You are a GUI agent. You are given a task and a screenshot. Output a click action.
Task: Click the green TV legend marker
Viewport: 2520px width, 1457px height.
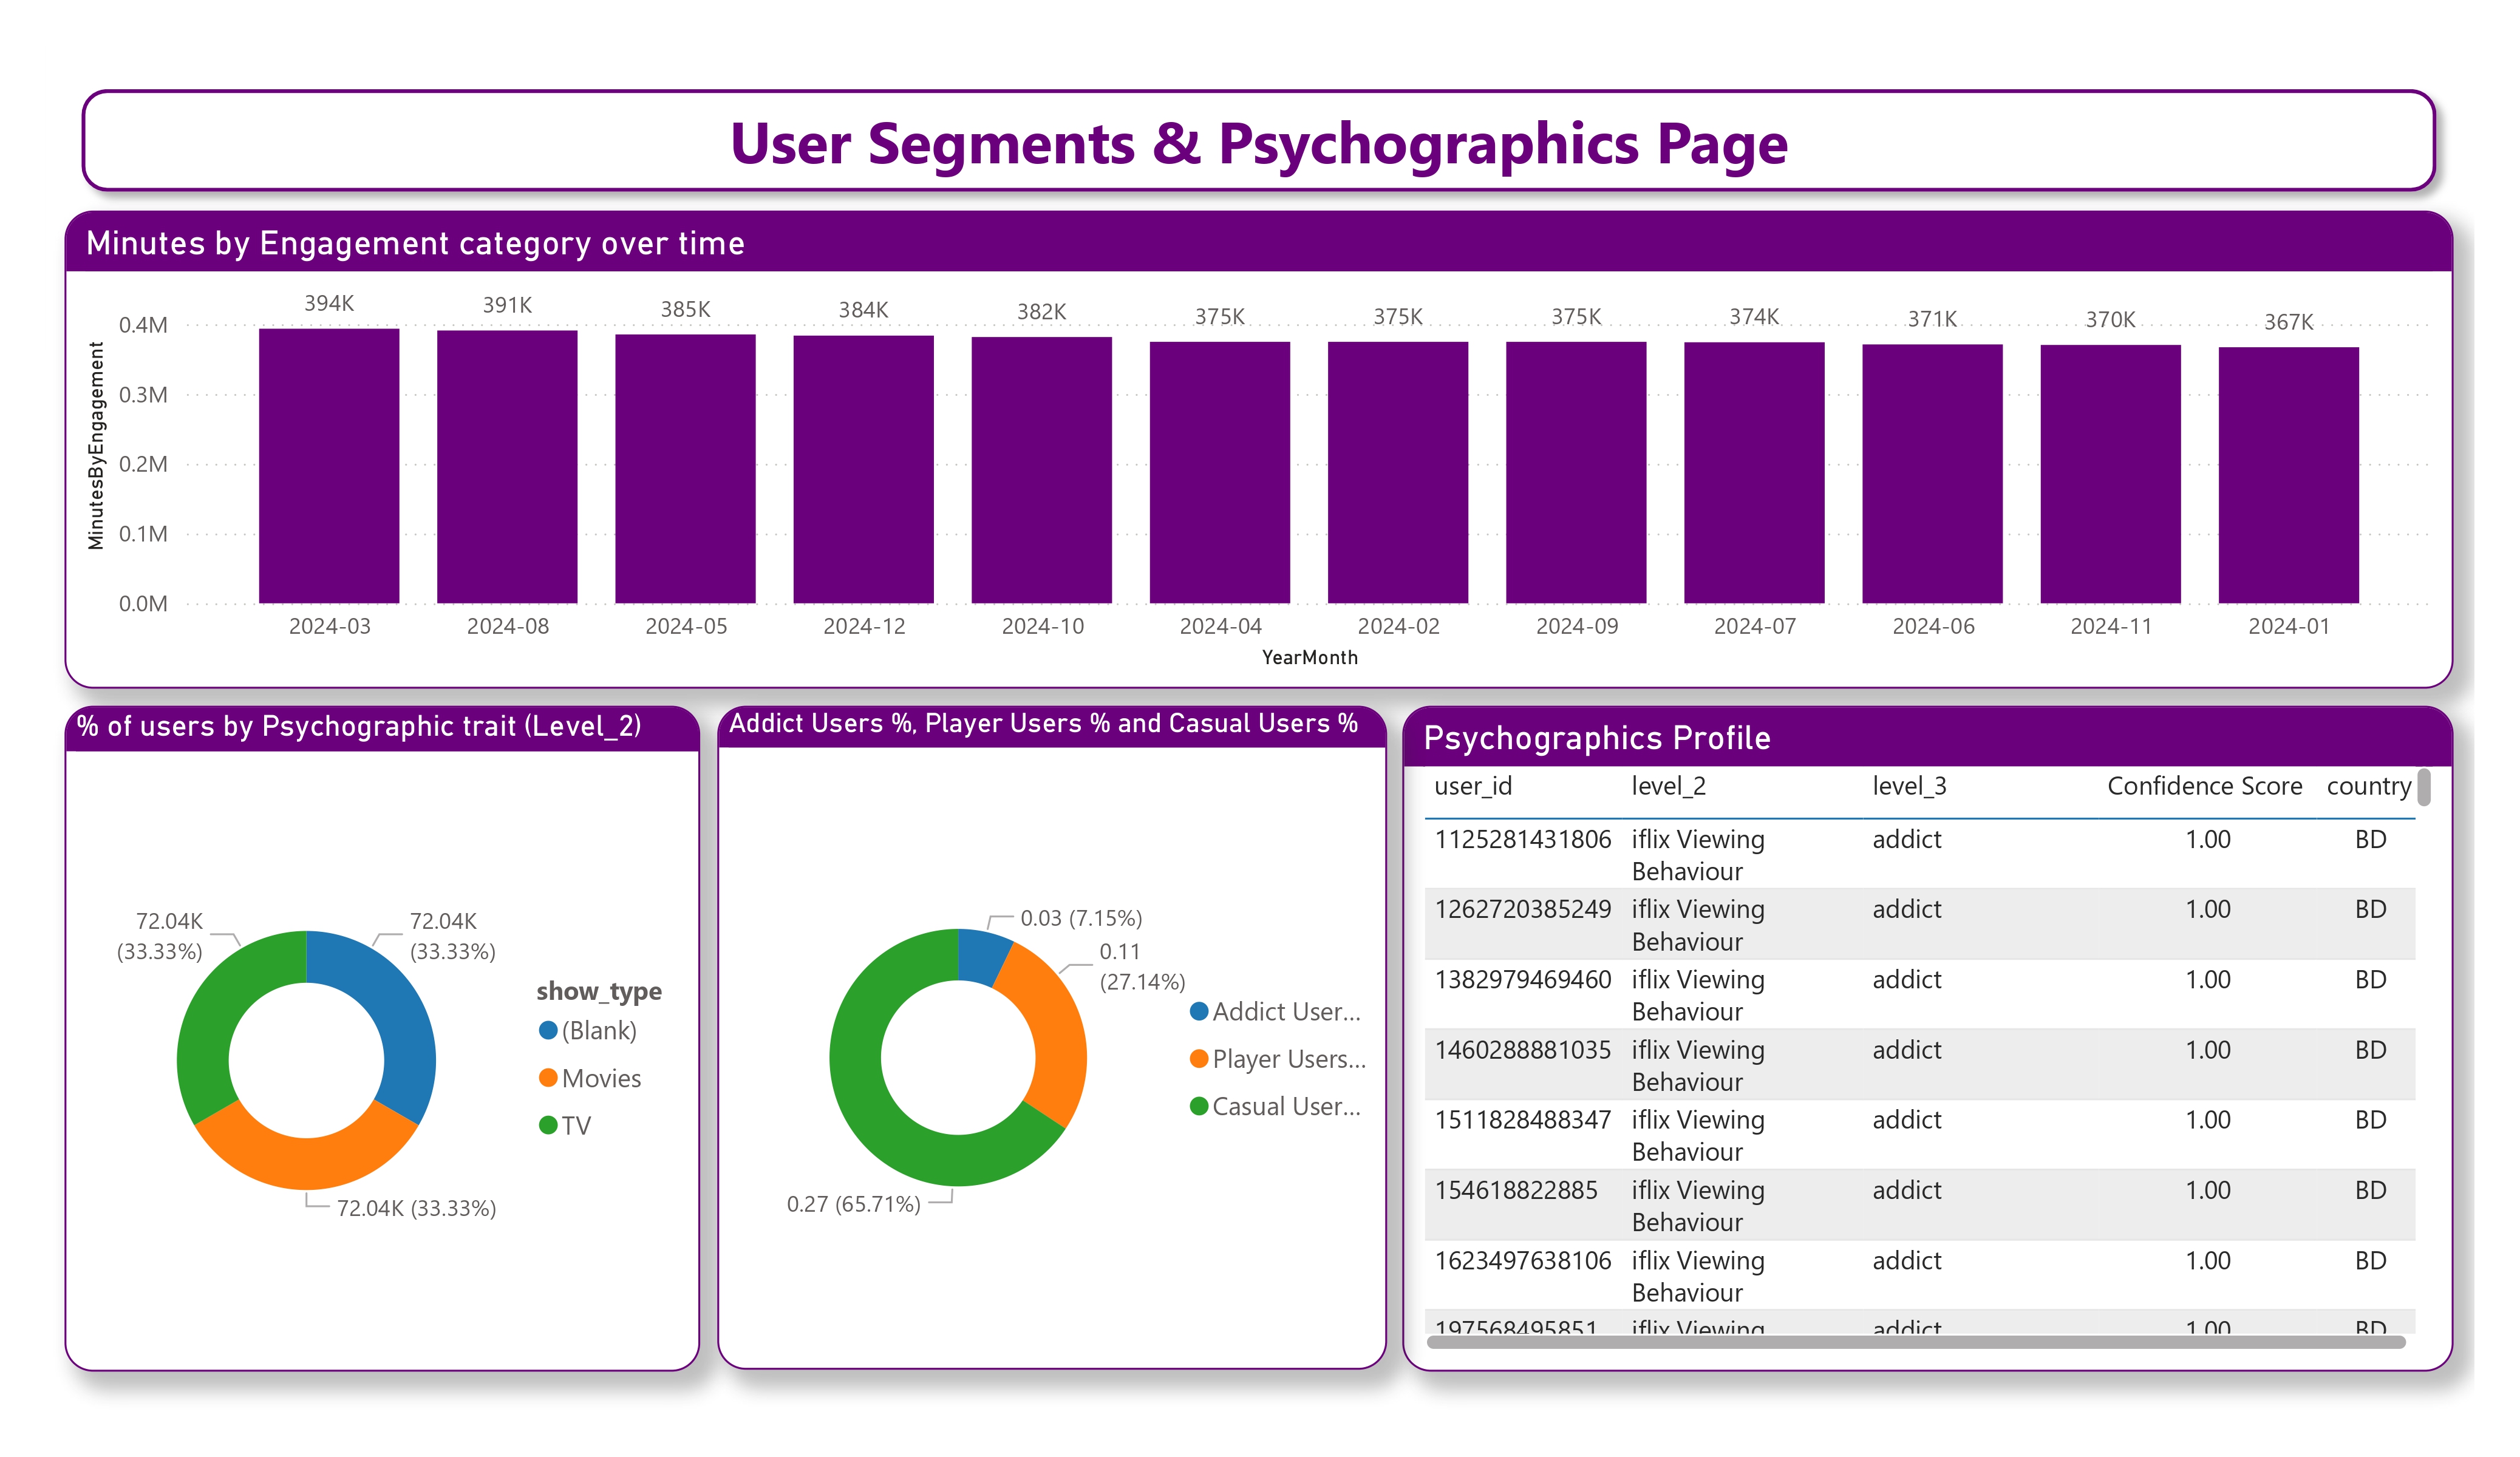pyautogui.click(x=548, y=1125)
